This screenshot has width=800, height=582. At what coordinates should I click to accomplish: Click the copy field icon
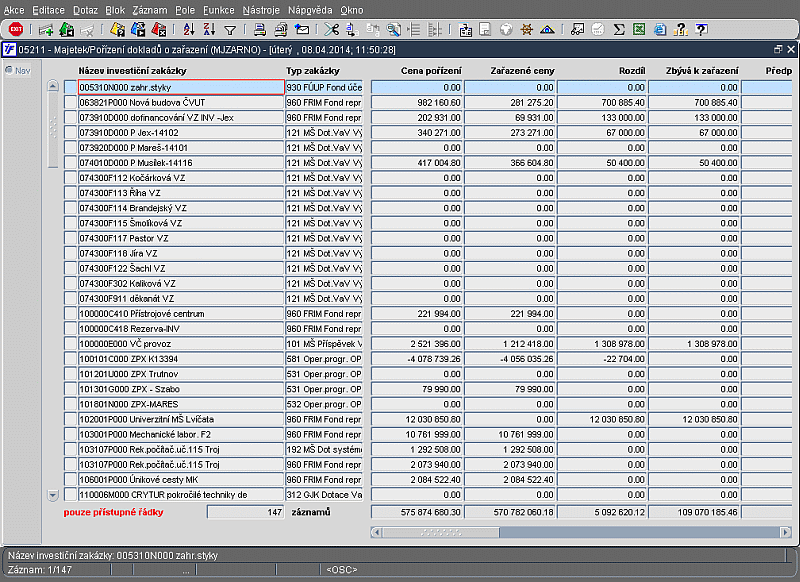click(x=352, y=30)
